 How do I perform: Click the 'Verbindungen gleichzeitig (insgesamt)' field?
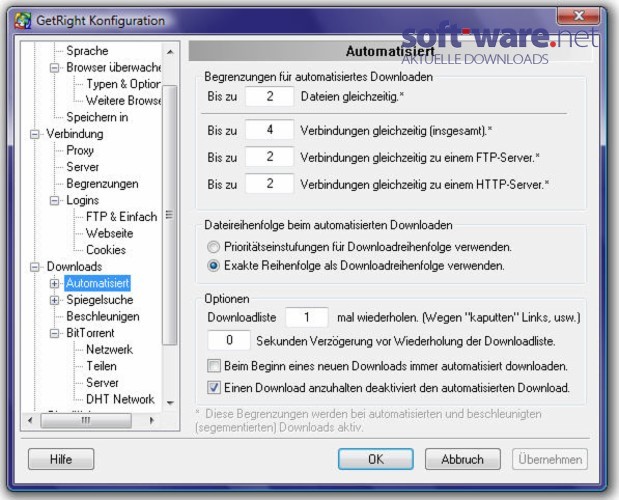click(269, 129)
